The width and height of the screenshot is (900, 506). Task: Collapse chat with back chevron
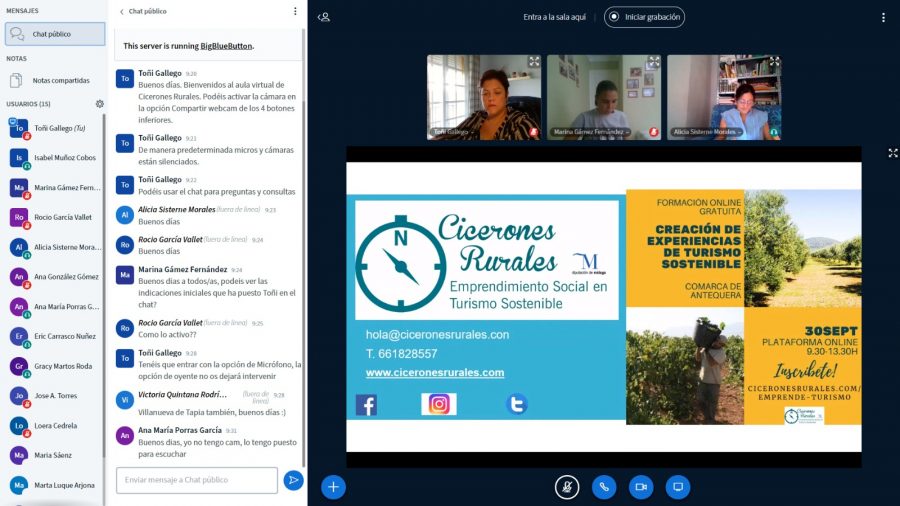[x=122, y=11]
